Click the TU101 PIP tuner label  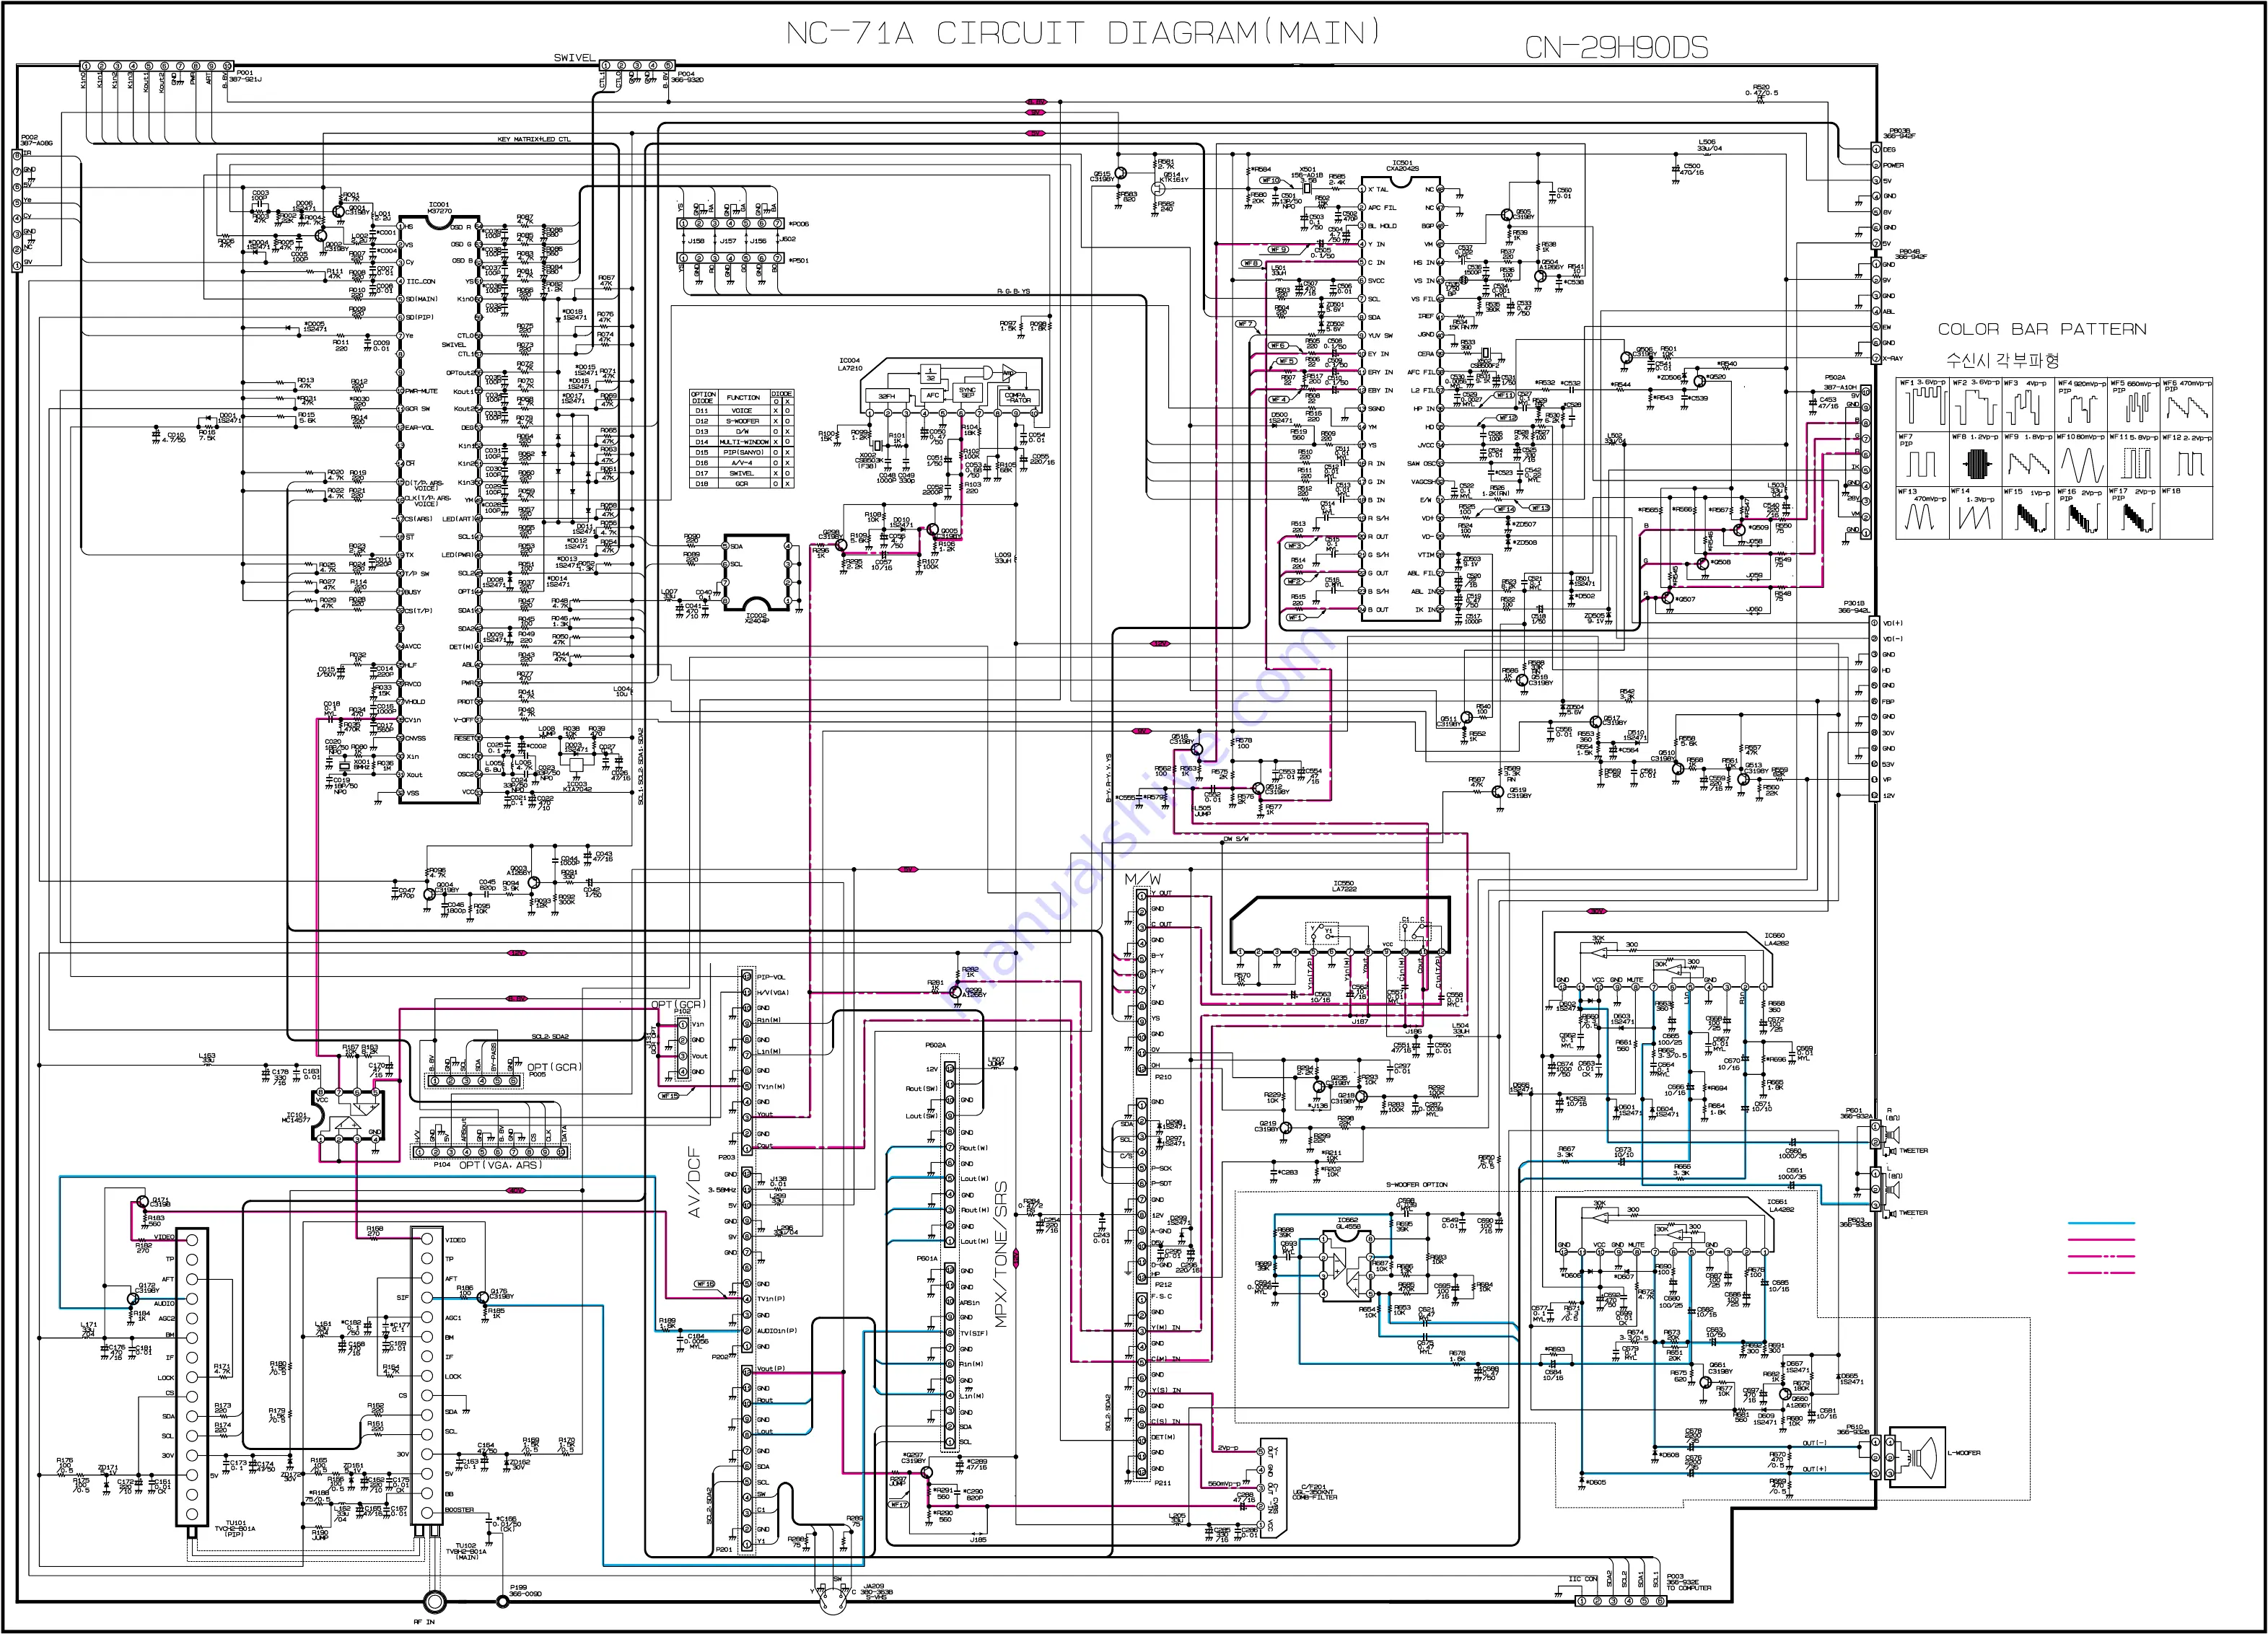point(235,1529)
